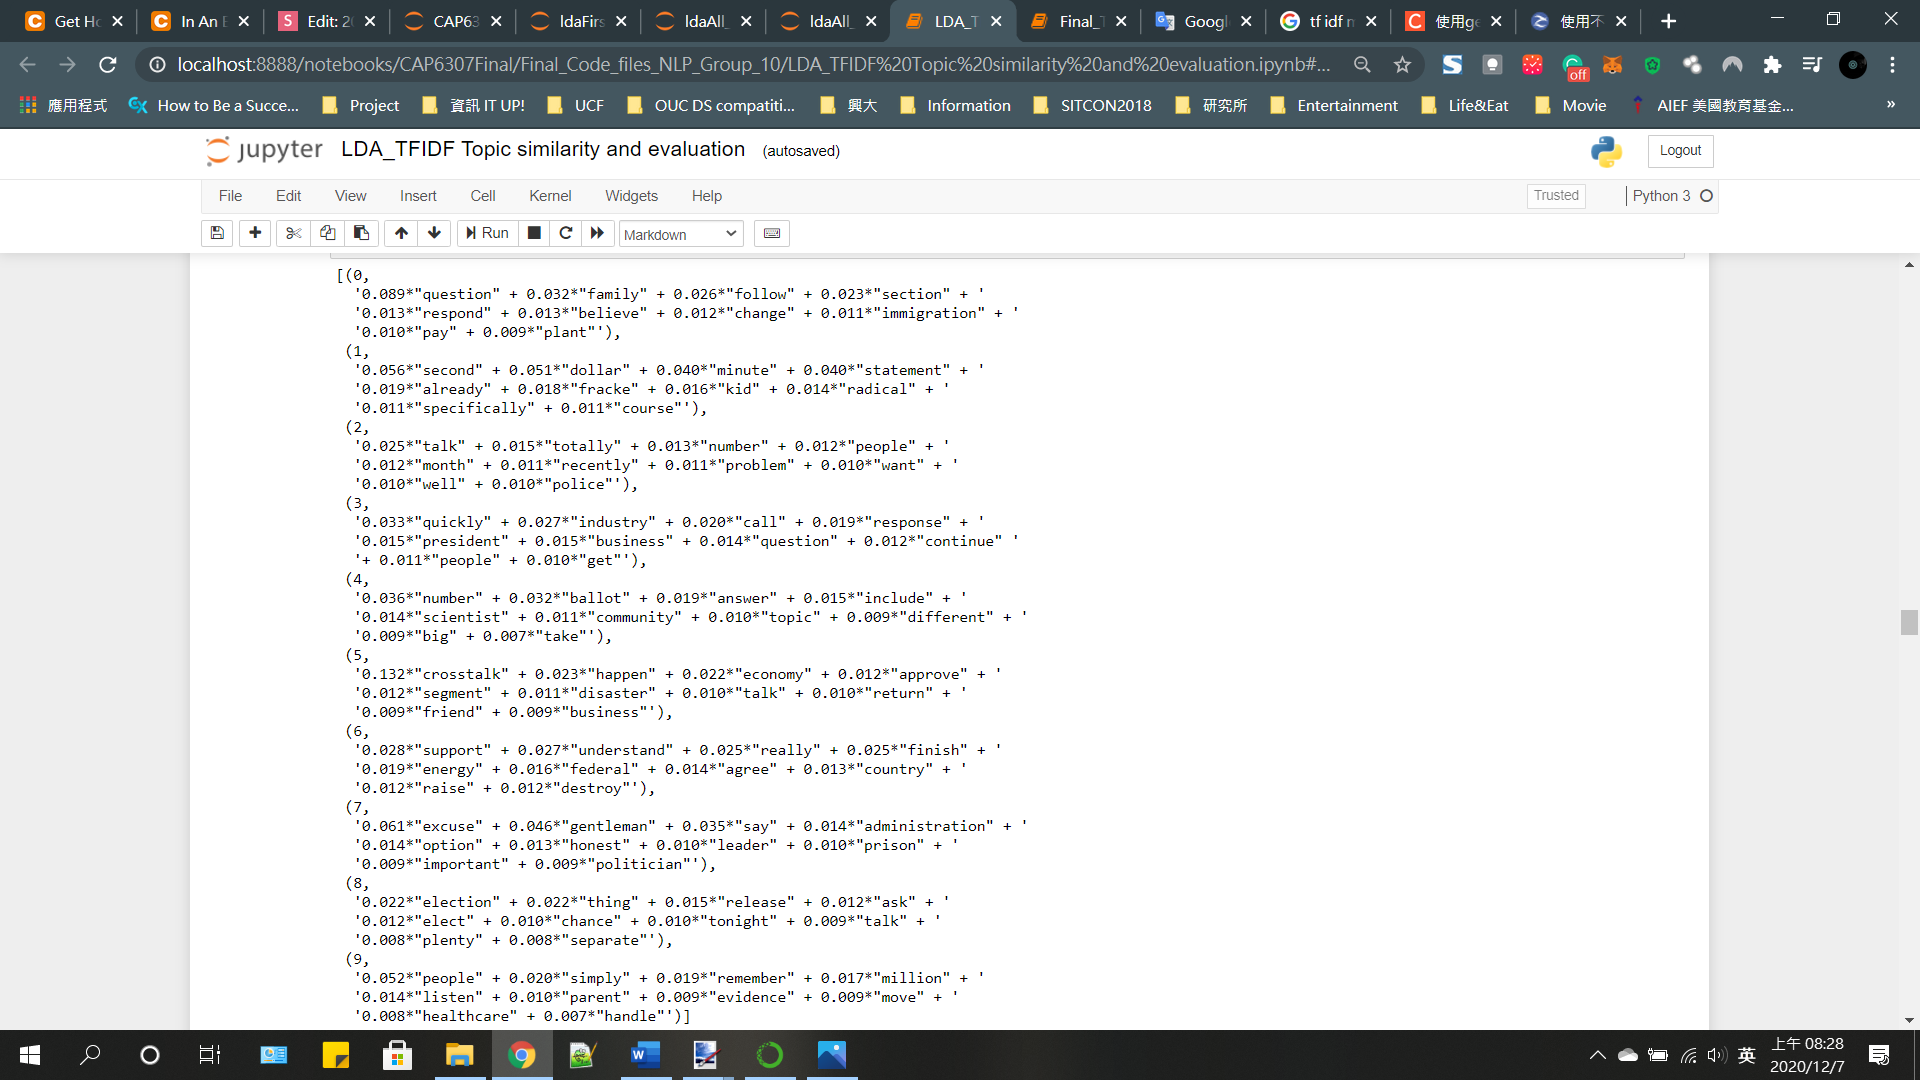Insert cell below with plus icon
1920x1080 pixels.
[255, 233]
